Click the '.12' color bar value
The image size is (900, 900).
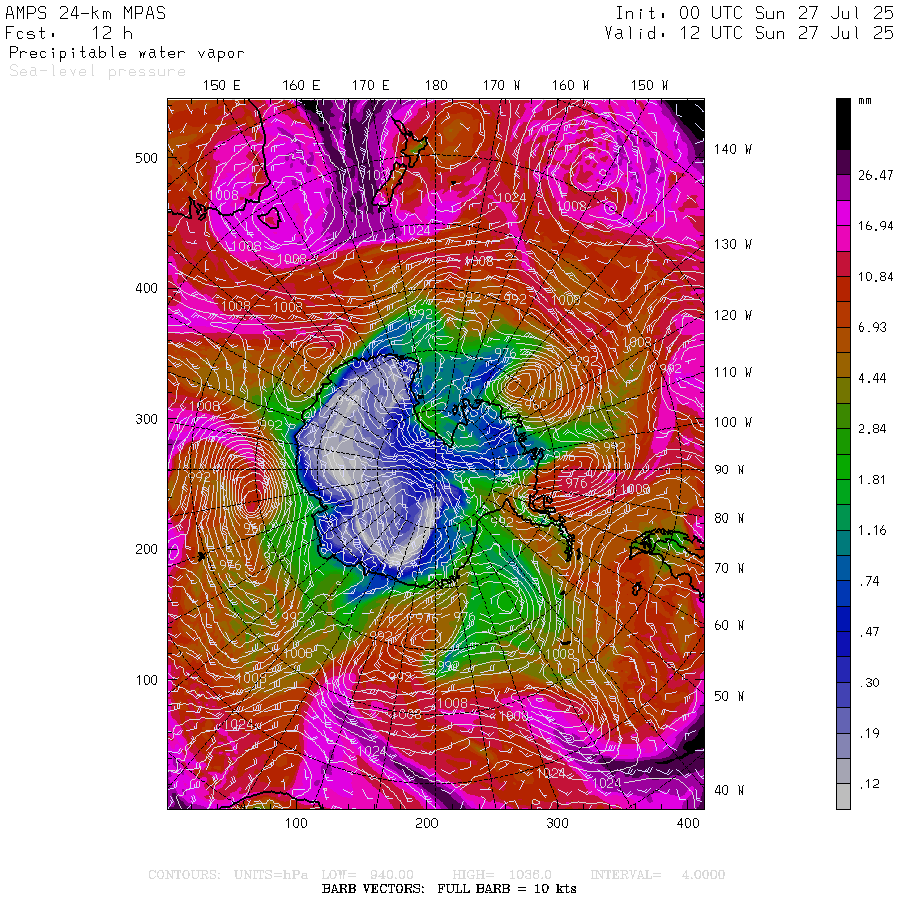tap(870, 784)
